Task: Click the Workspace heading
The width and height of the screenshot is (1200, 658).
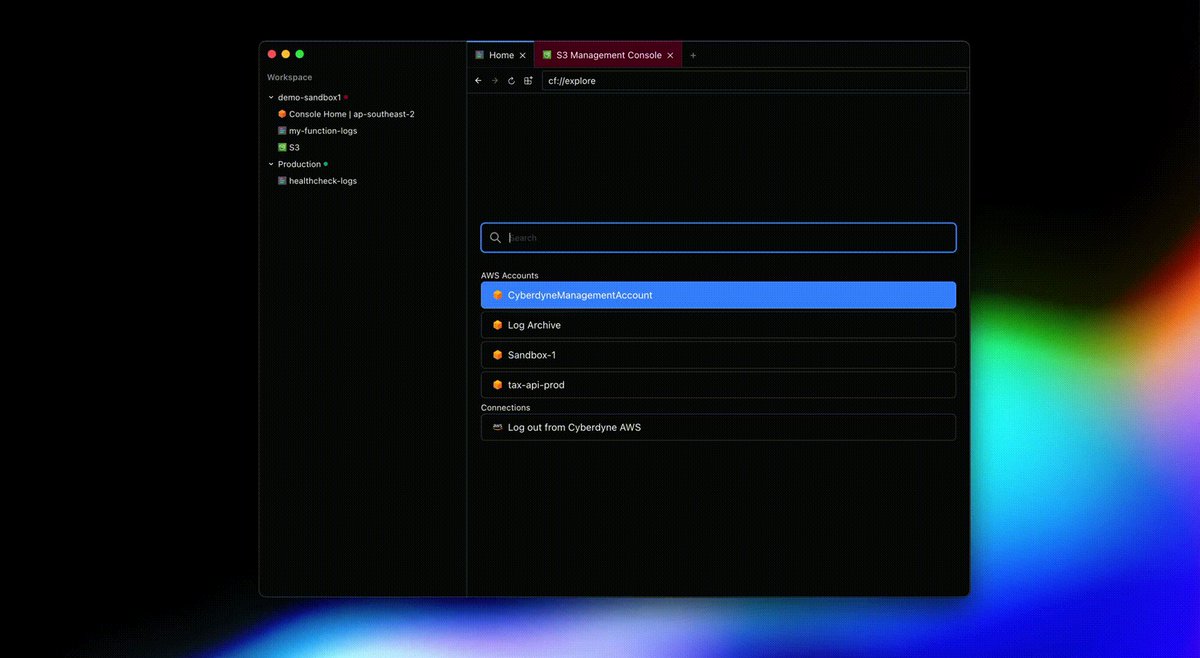Action: click(289, 77)
